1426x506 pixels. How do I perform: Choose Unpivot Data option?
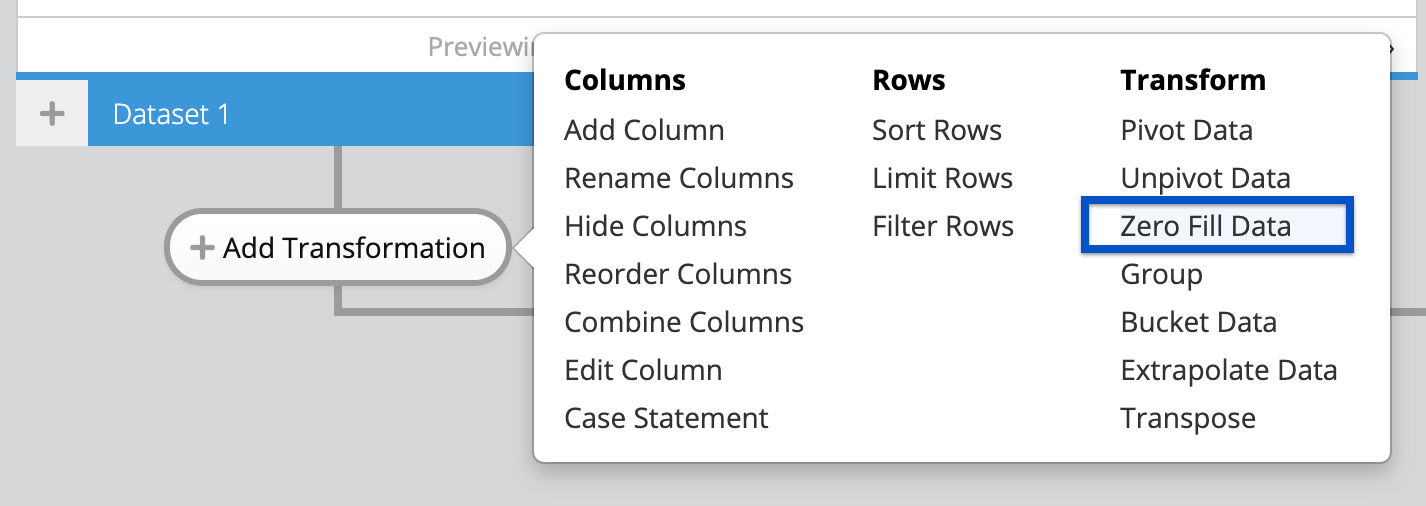pos(1205,178)
